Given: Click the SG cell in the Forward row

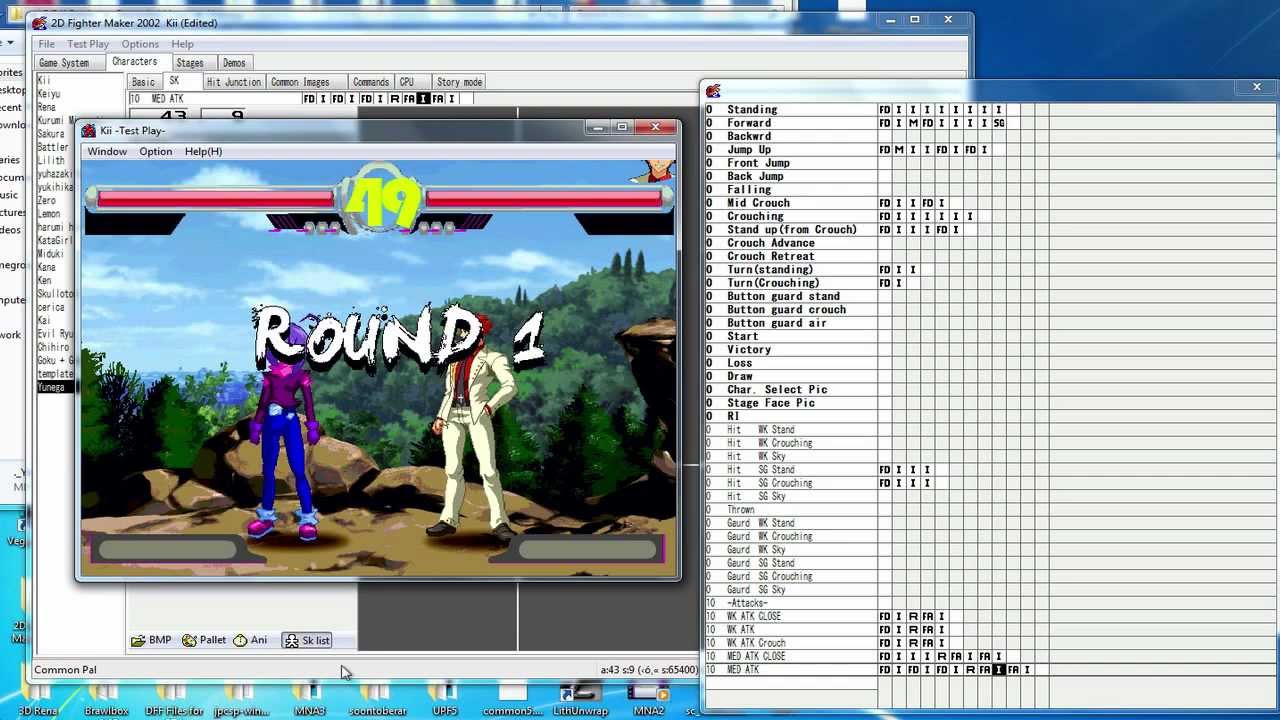Looking at the screenshot, I should click(999, 123).
